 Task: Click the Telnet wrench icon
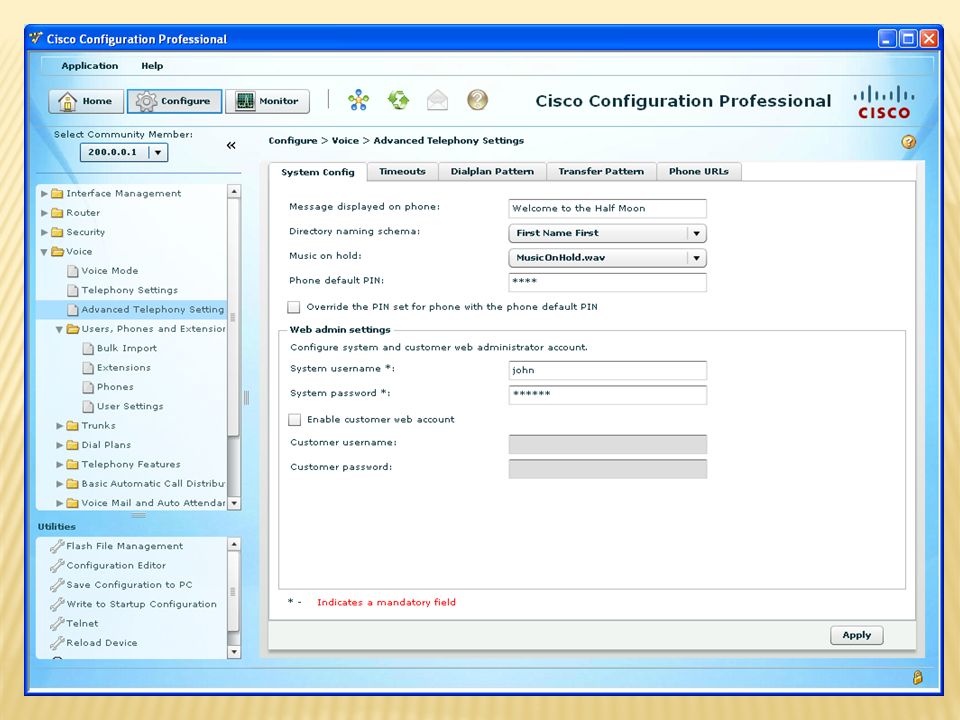(57, 623)
